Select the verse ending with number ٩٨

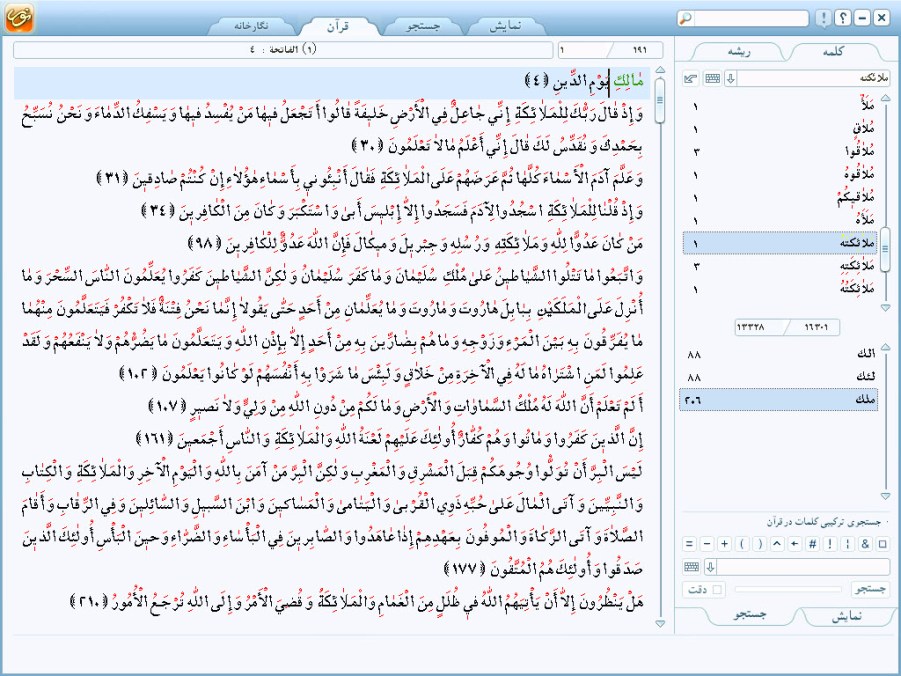click(416, 244)
